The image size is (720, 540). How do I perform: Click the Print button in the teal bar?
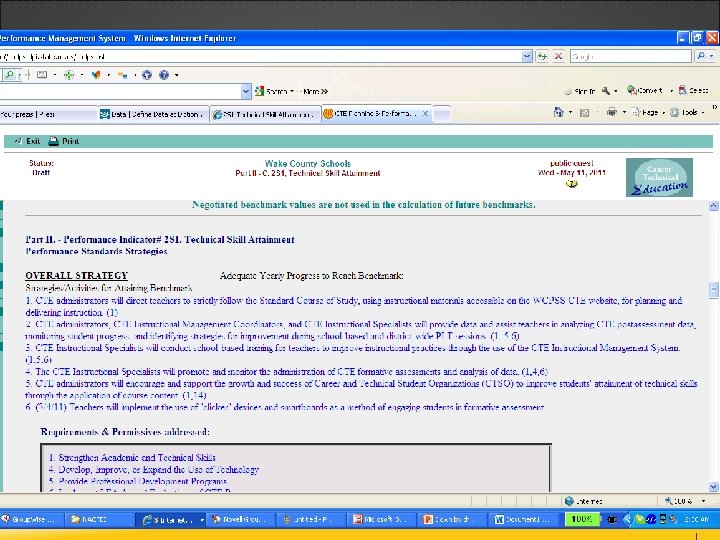(x=64, y=141)
